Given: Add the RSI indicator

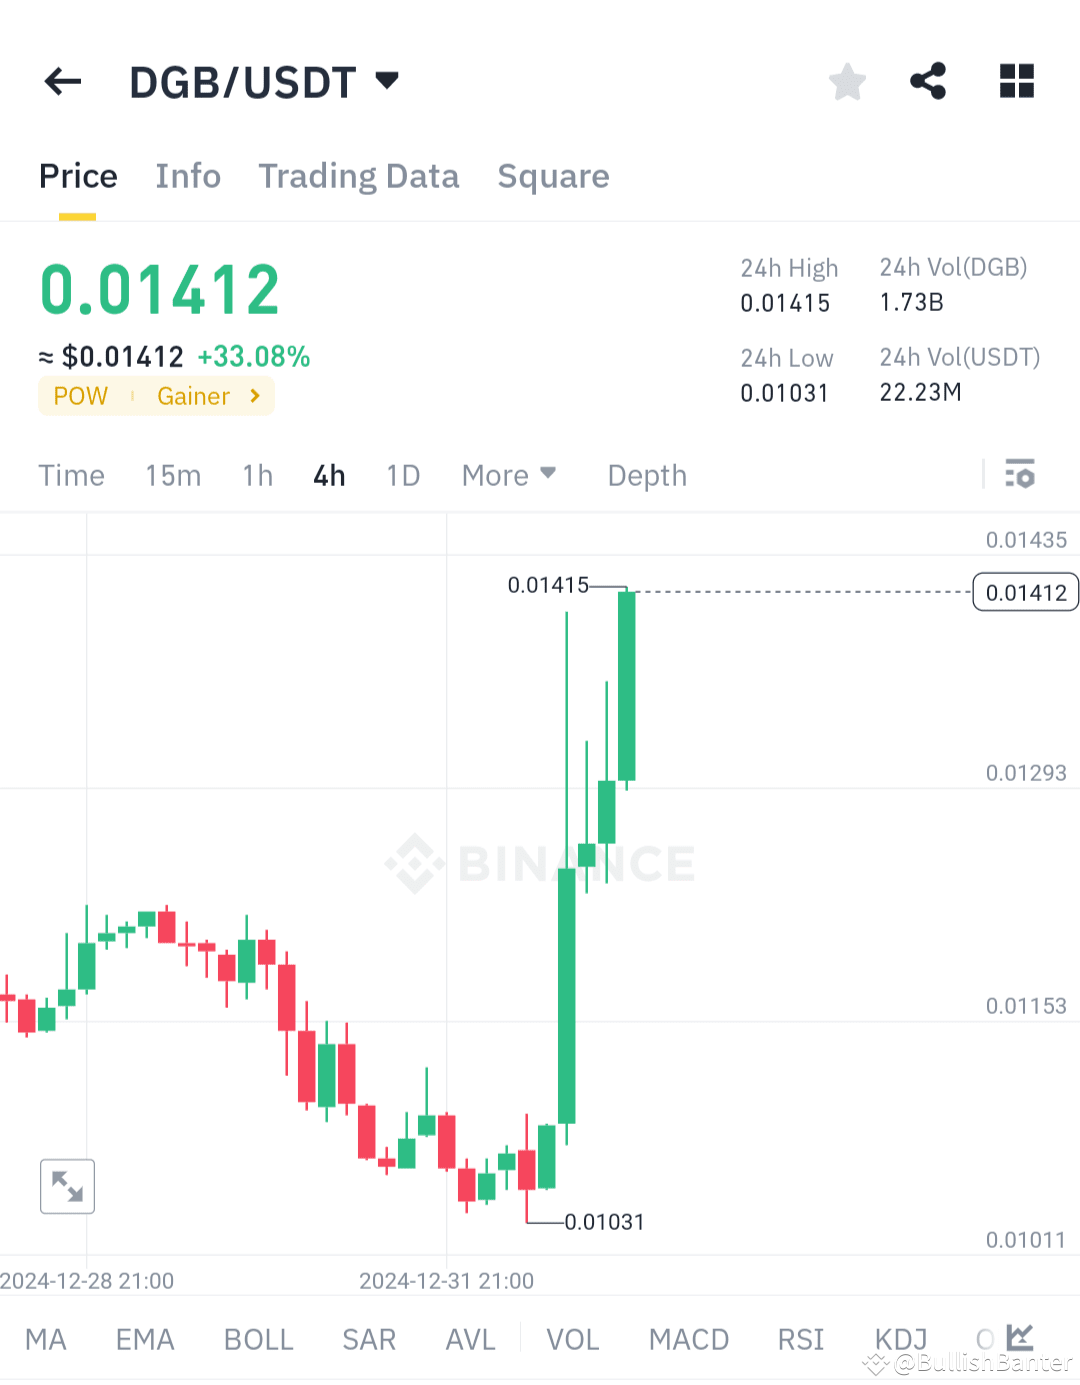Looking at the screenshot, I should [x=799, y=1339].
